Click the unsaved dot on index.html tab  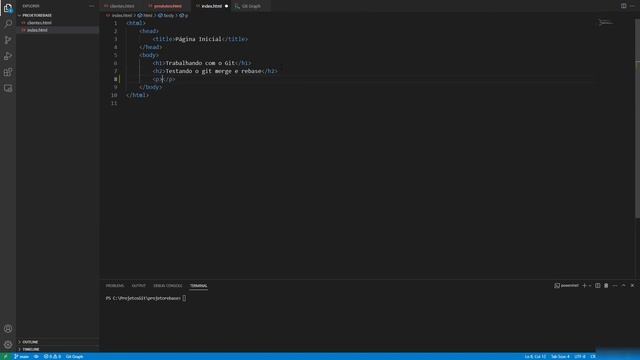click(227, 6)
